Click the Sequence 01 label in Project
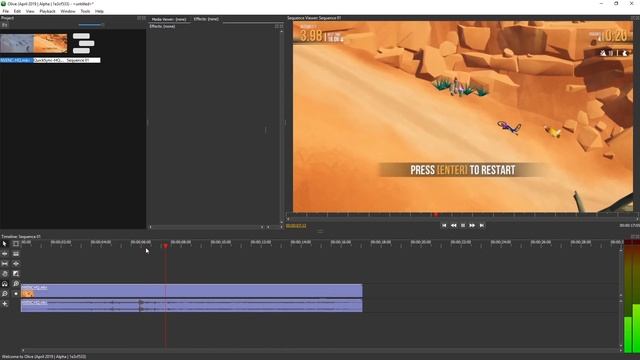This screenshot has width=640, height=360. coord(78,60)
